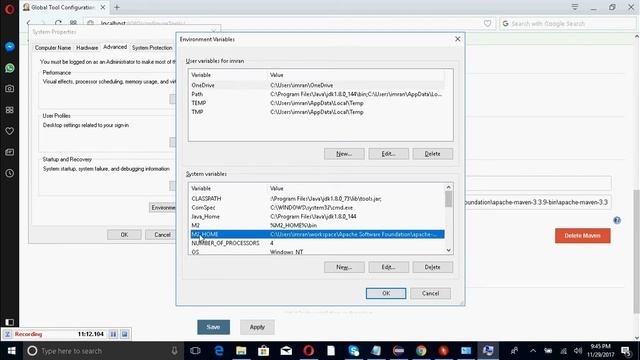Cancel the Environment Variables dialog

(x=430, y=293)
